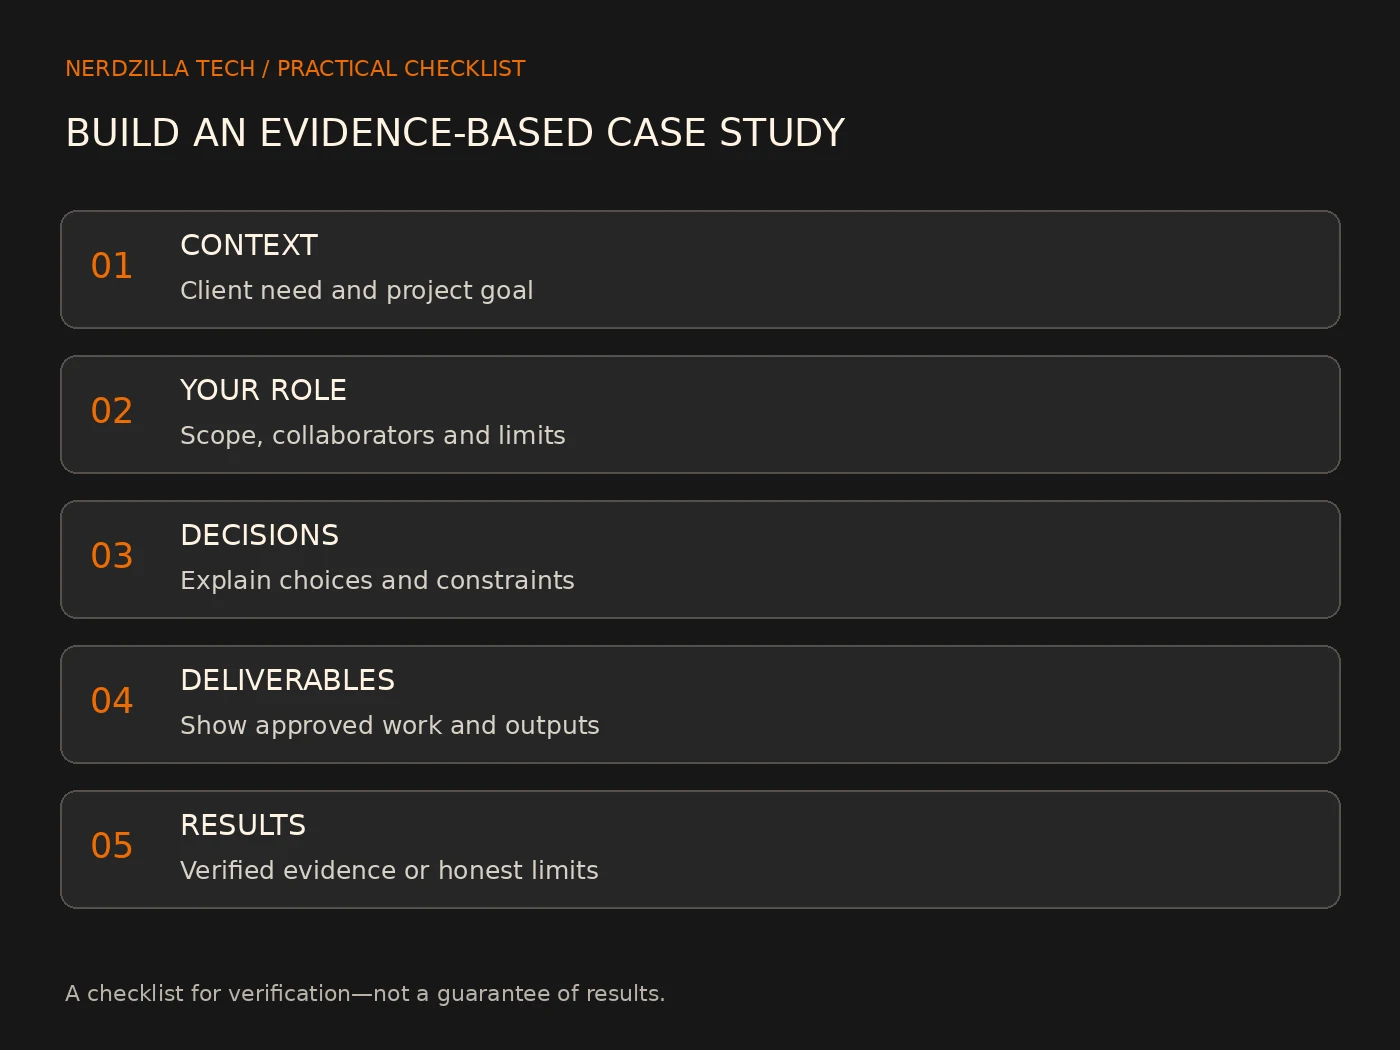The width and height of the screenshot is (1400, 1050).
Task: Click the 'NERDZILLA TECH / PRACTICAL CHECKLIST' header text
Action: coord(295,69)
